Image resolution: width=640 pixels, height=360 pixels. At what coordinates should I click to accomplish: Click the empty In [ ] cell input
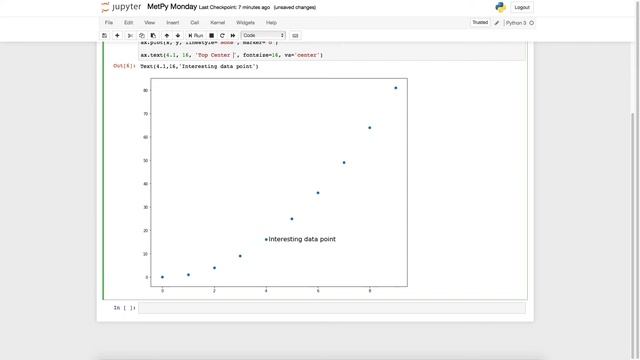point(332,308)
